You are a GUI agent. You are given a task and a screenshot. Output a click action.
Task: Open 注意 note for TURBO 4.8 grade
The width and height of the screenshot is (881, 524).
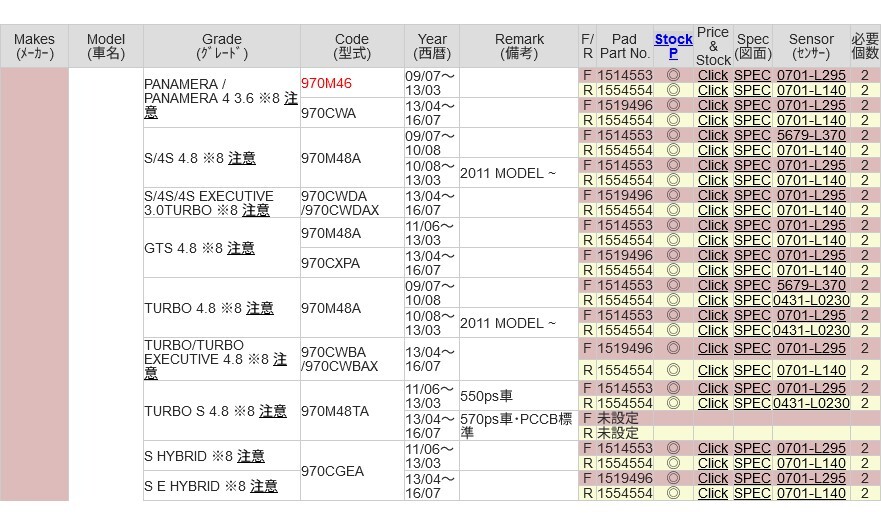click(260, 308)
